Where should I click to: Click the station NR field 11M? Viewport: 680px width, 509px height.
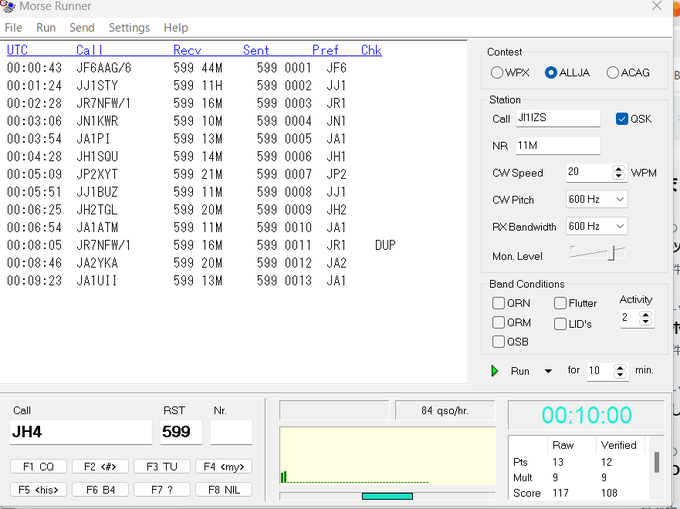click(558, 145)
